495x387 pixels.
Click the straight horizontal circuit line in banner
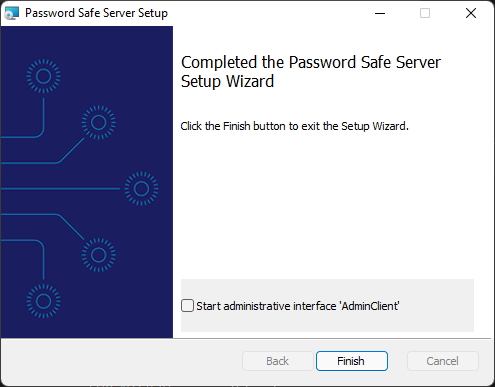60,189
